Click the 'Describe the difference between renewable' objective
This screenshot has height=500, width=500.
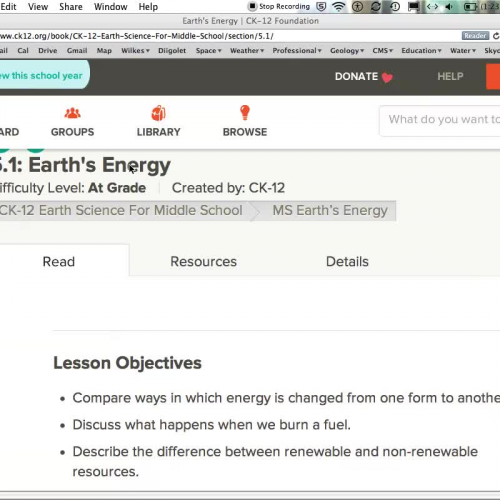(275, 461)
